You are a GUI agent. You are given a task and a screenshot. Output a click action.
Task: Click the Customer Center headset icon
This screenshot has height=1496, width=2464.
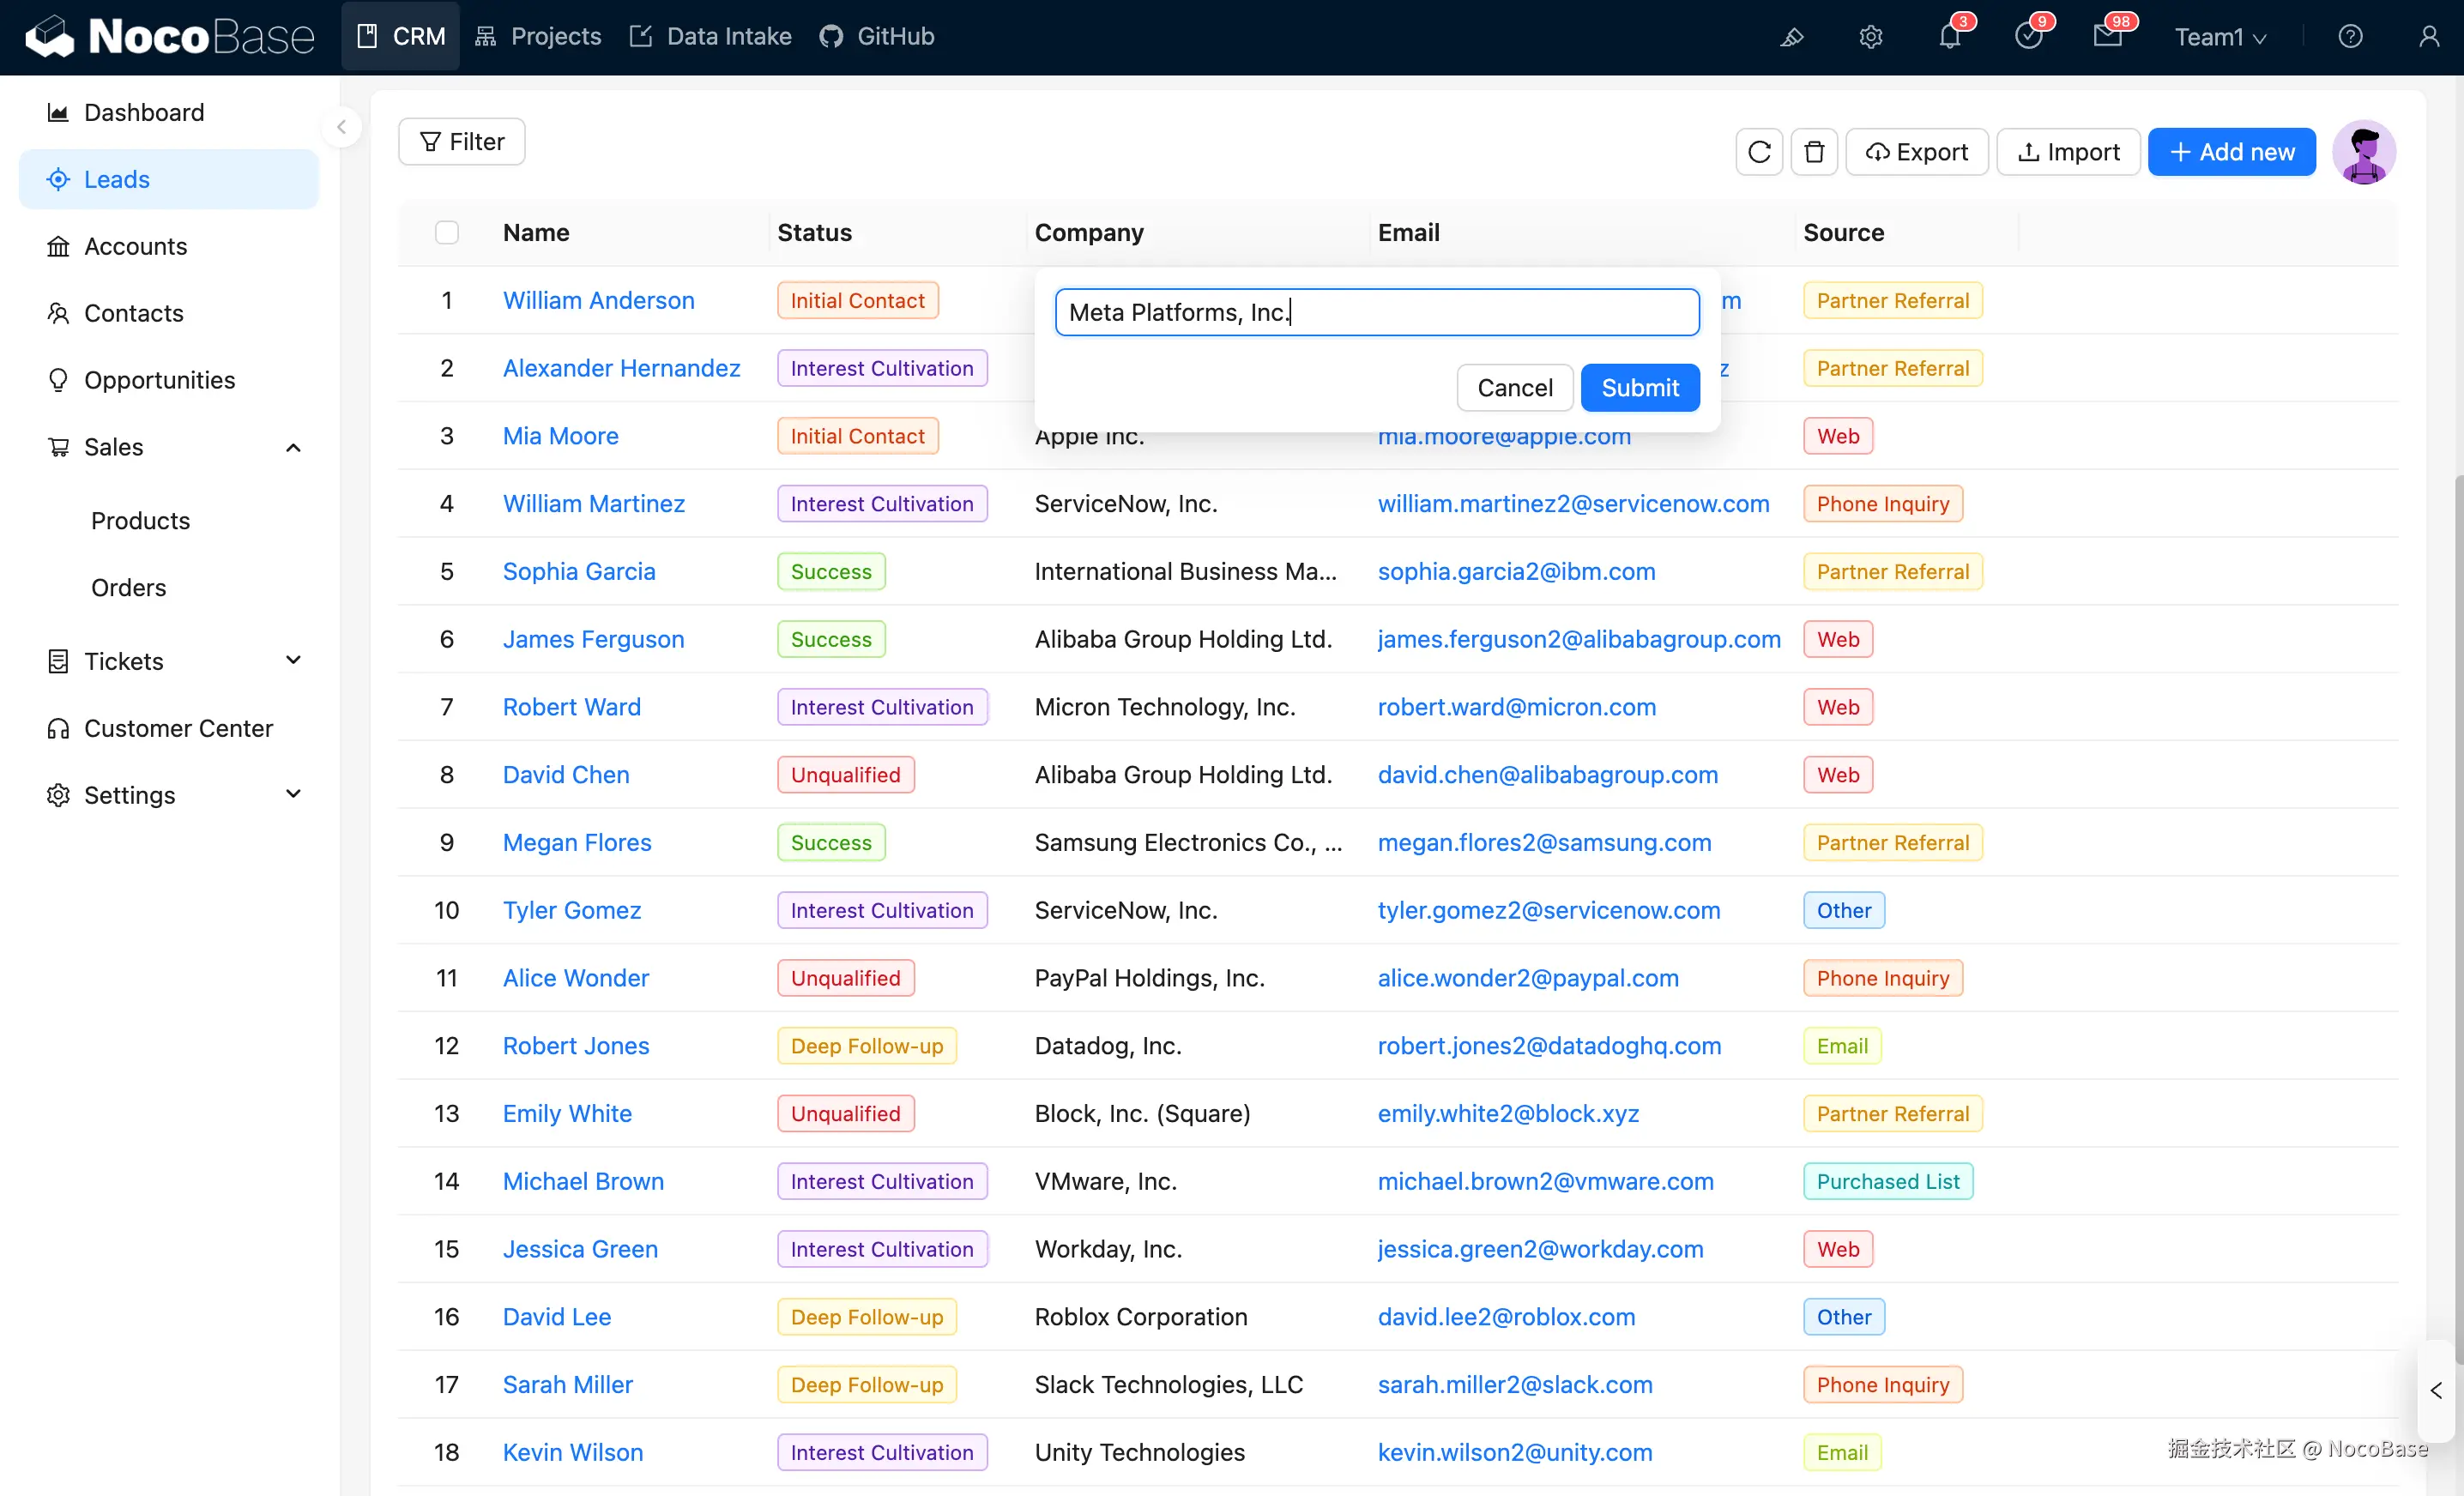pyautogui.click(x=58, y=728)
